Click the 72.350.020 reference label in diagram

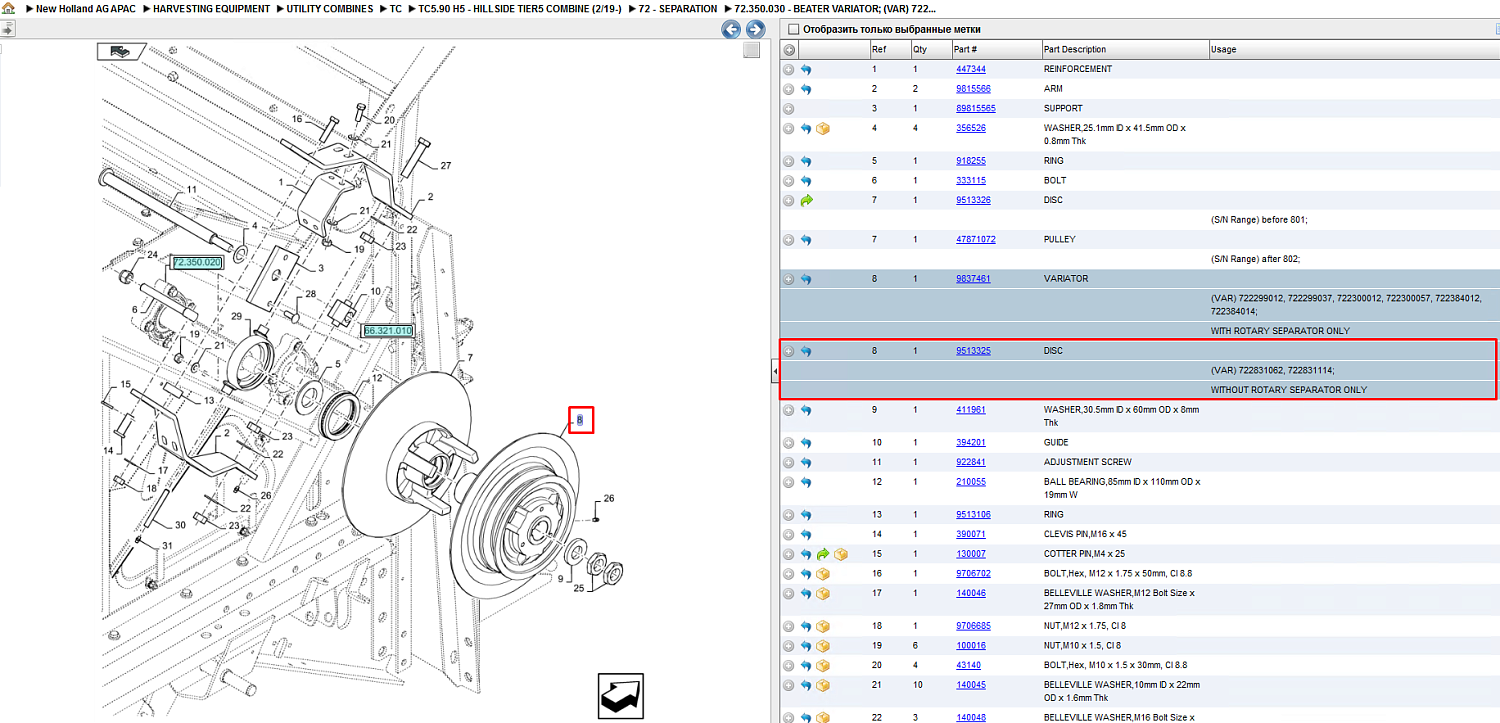[196, 262]
